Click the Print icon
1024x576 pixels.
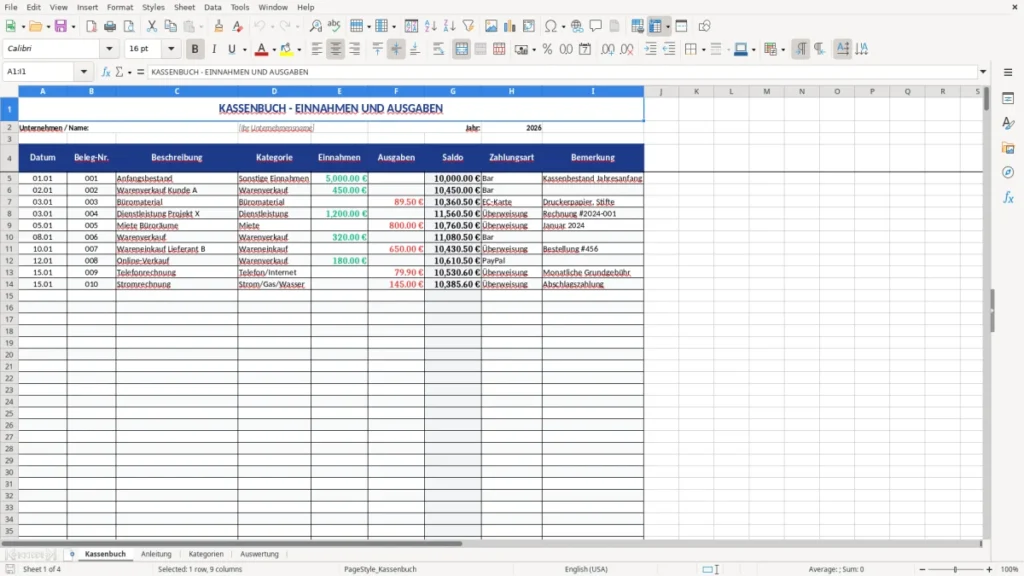110,26
